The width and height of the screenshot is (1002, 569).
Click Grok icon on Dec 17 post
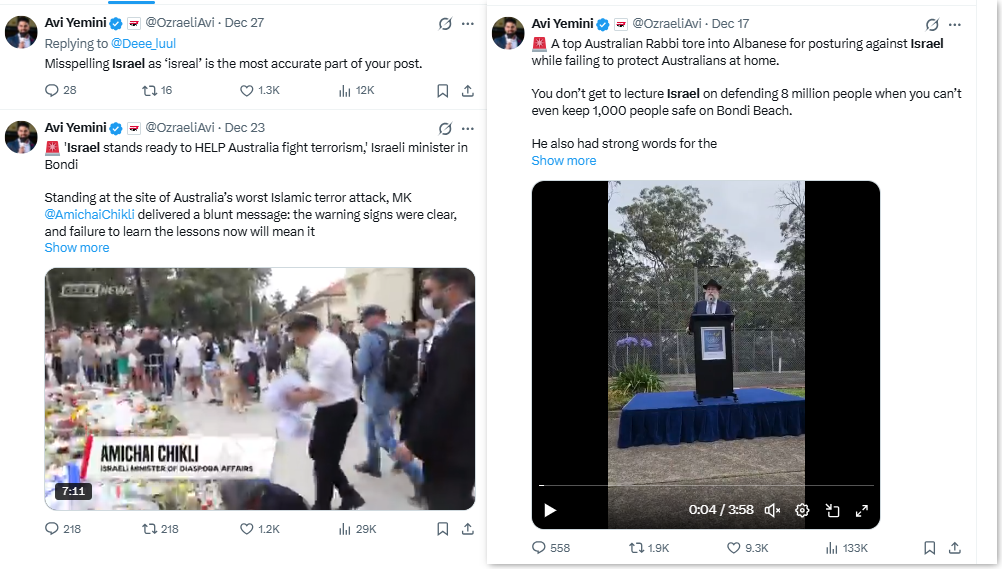click(x=932, y=24)
